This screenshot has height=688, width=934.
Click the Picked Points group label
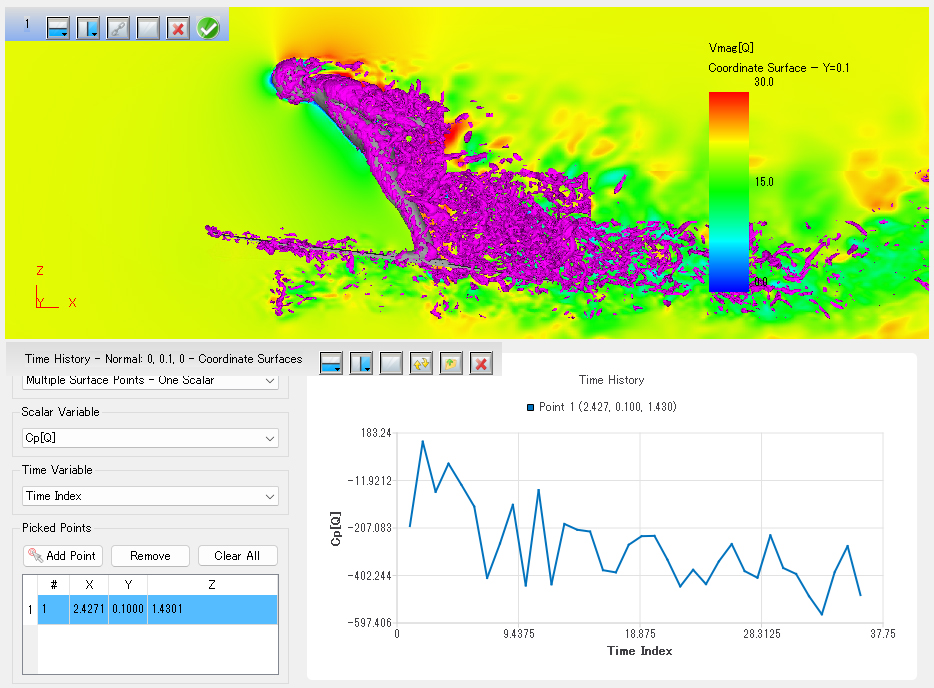tap(57, 528)
